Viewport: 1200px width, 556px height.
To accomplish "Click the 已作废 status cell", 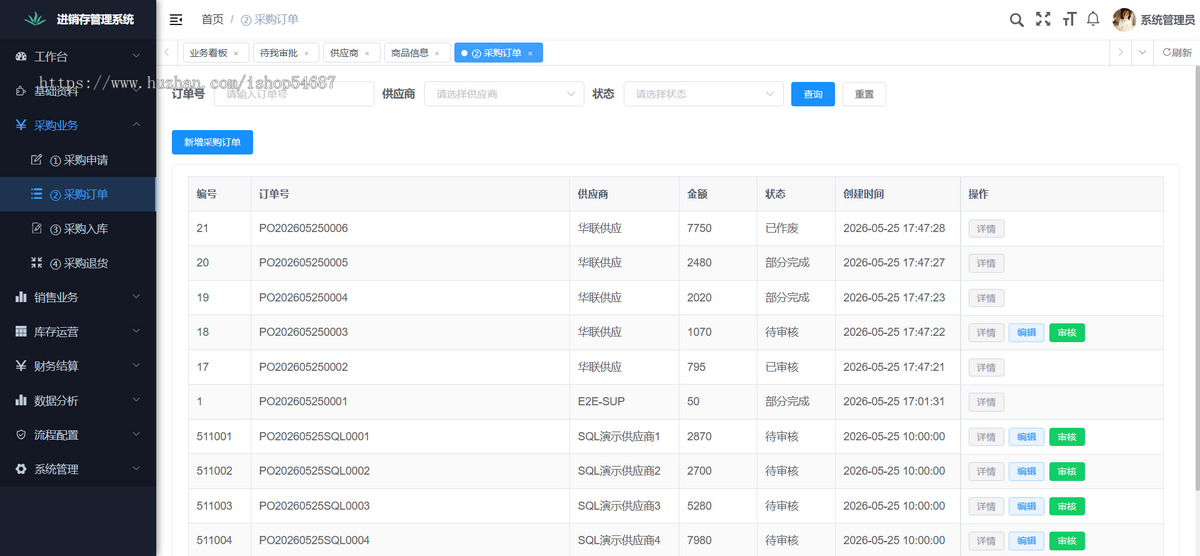I will point(796,229).
